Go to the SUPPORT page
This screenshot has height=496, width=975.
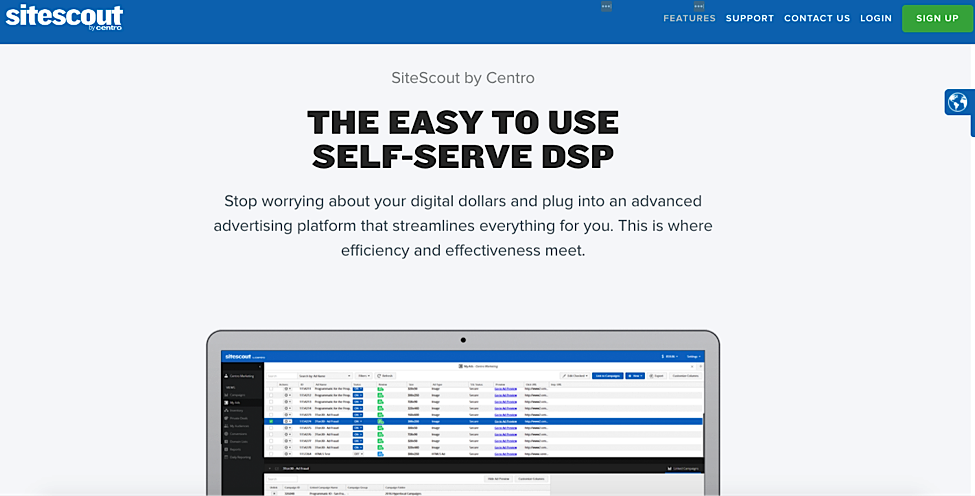tap(749, 18)
